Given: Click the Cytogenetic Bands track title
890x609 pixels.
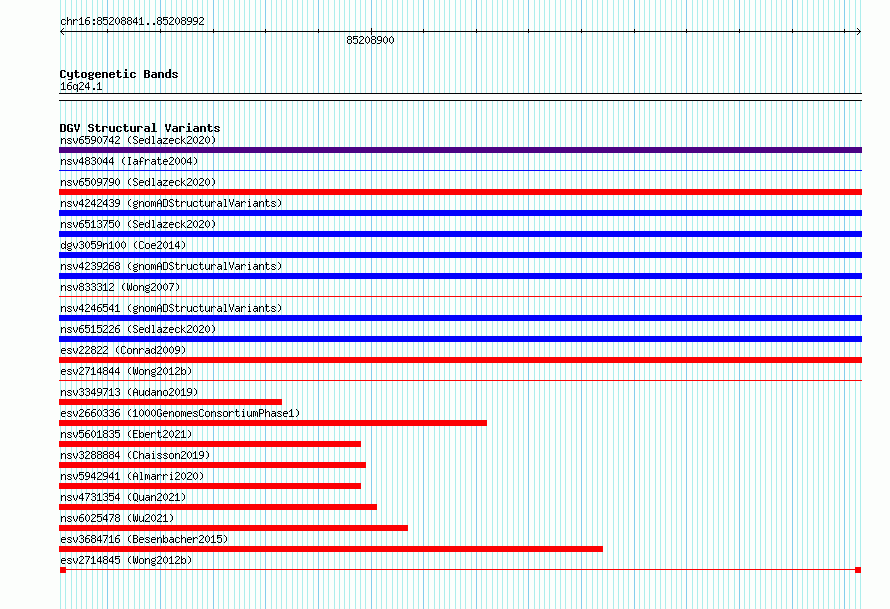Looking at the screenshot, I should click(119, 74).
